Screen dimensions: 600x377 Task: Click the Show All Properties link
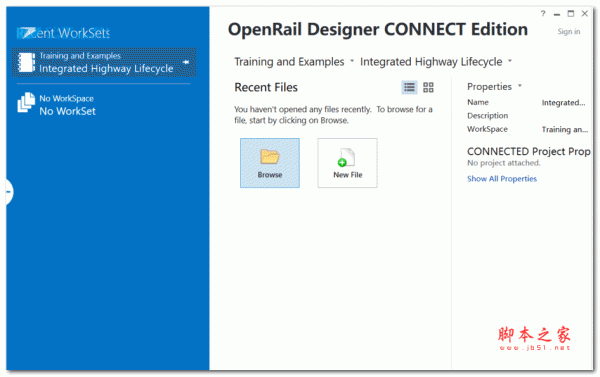502,179
